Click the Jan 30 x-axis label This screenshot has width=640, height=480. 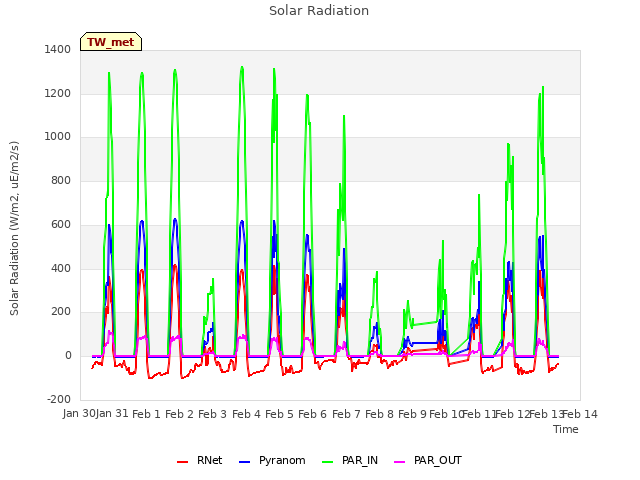pos(79,414)
